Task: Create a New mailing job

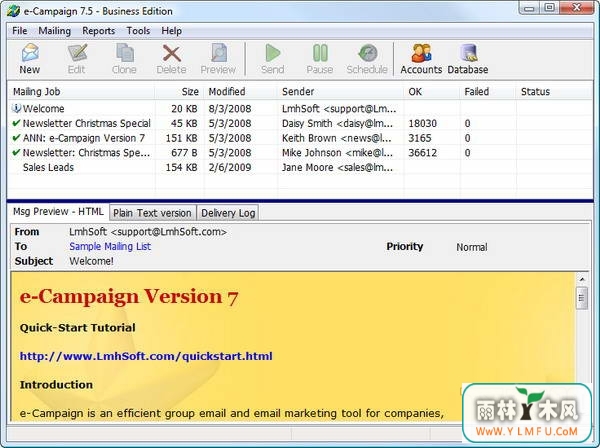Action: tap(29, 59)
